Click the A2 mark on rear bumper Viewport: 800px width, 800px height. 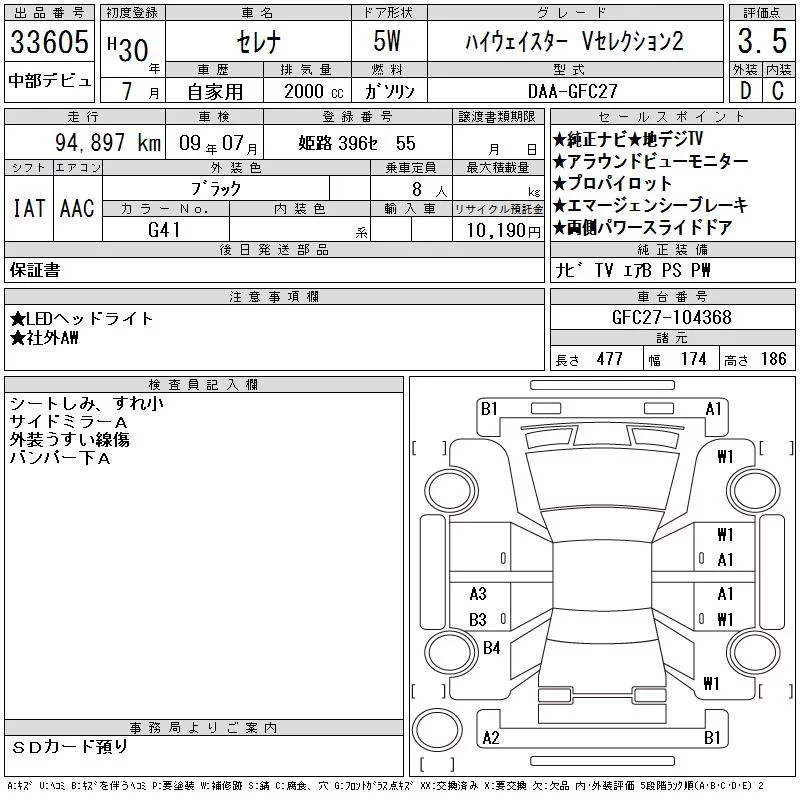[x=491, y=738]
